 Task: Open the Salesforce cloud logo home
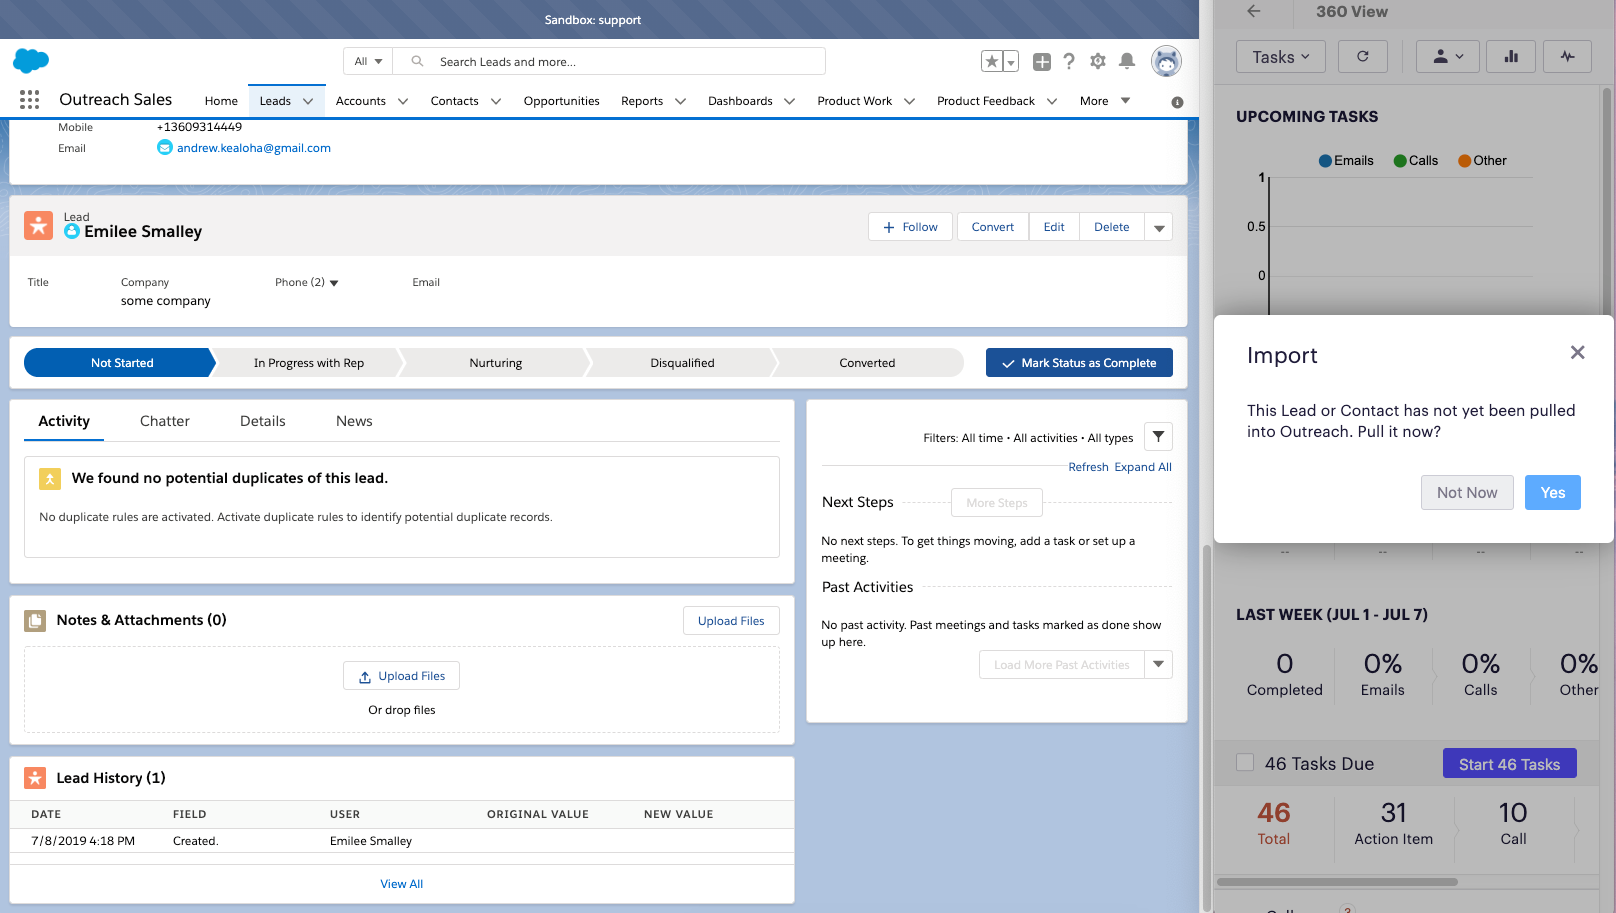pyautogui.click(x=31, y=61)
